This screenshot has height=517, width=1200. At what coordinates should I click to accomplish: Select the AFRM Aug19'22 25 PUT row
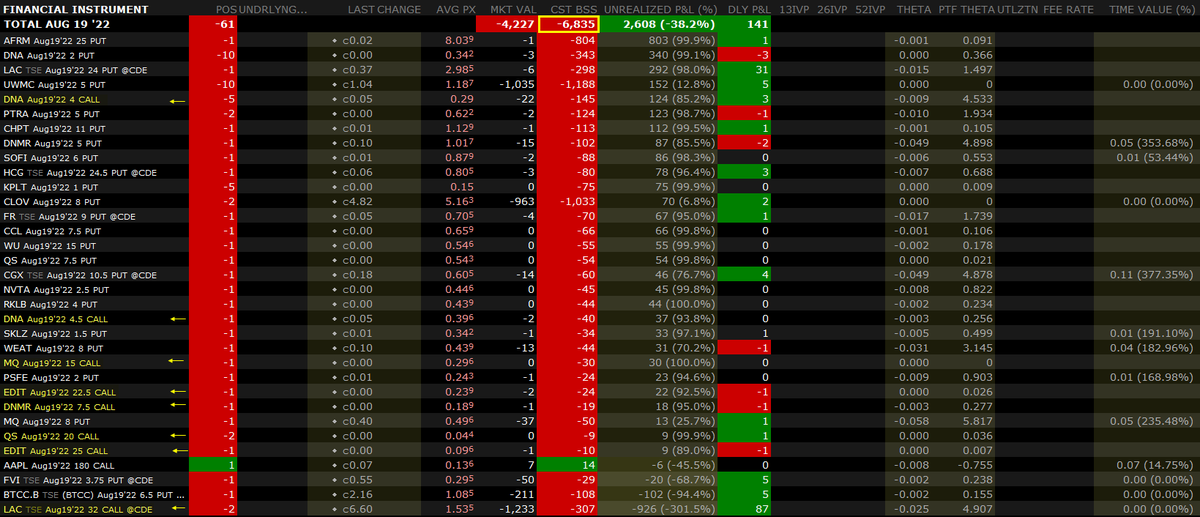click(600, 39)
